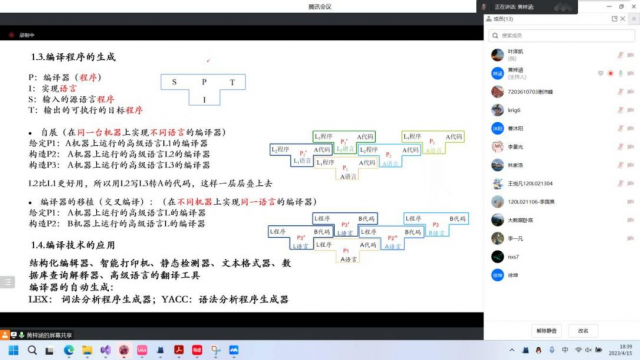Click the Tencent Meeting taskbar icon
The width and height of the screenshot is (640, 360).
pos(233,350)
